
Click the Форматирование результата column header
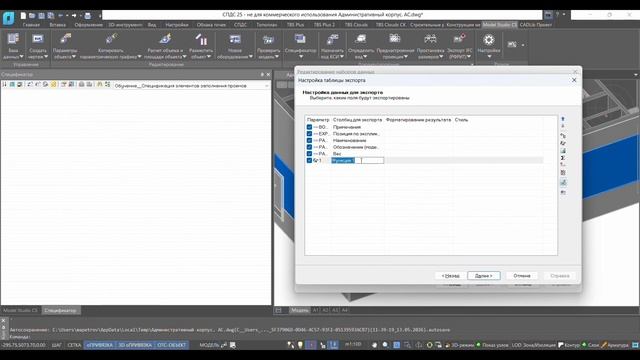click(418, 120)
